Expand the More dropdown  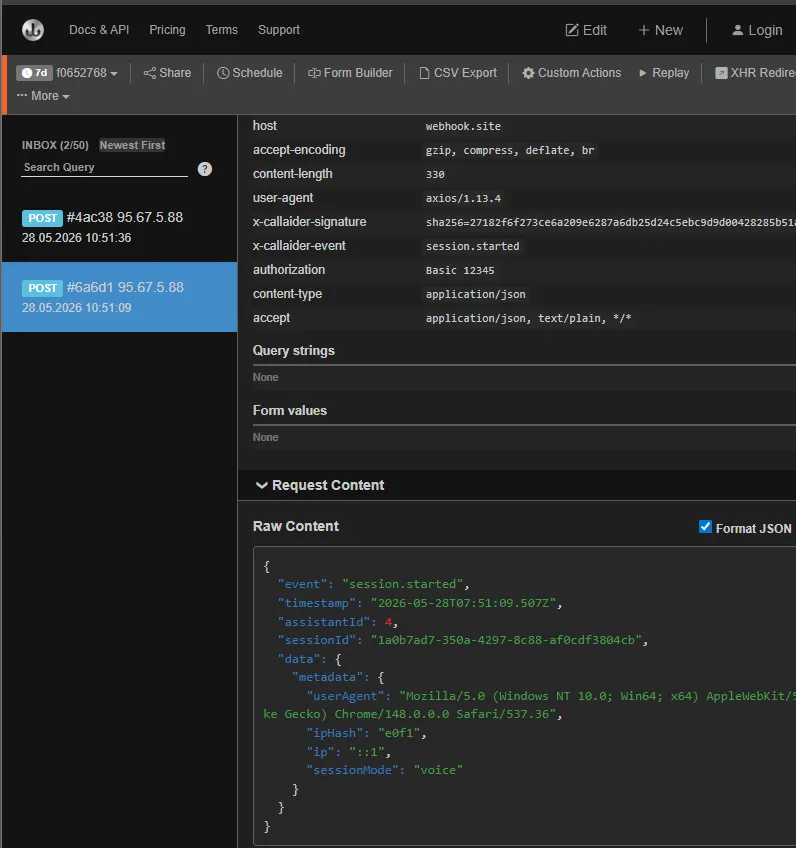43,96
